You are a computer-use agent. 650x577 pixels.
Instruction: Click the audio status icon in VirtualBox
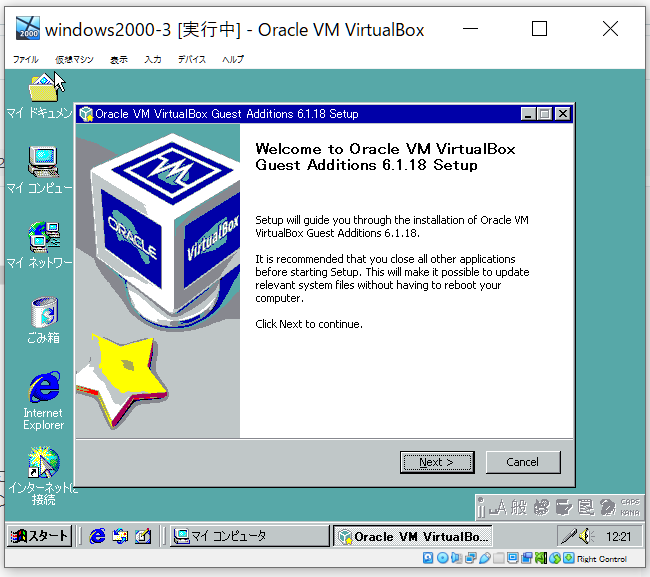[456, 558]
